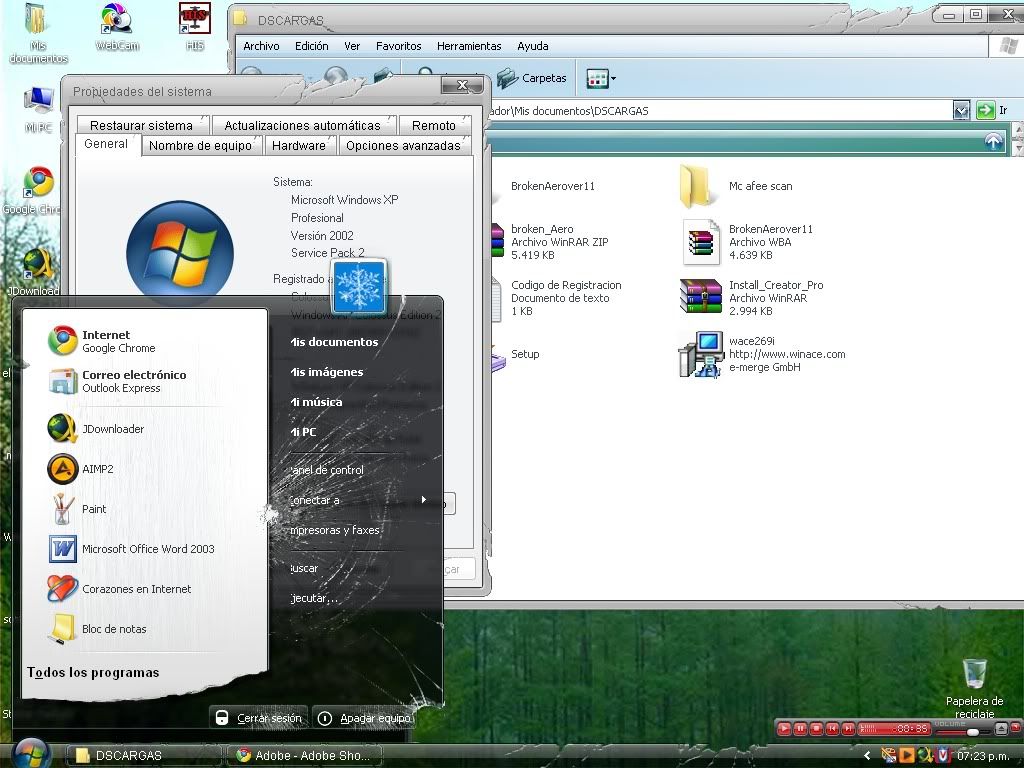This screenshot has height=768, width=1024.
Task: Click the red V antivirus tray icon
Action: [942, 756]
